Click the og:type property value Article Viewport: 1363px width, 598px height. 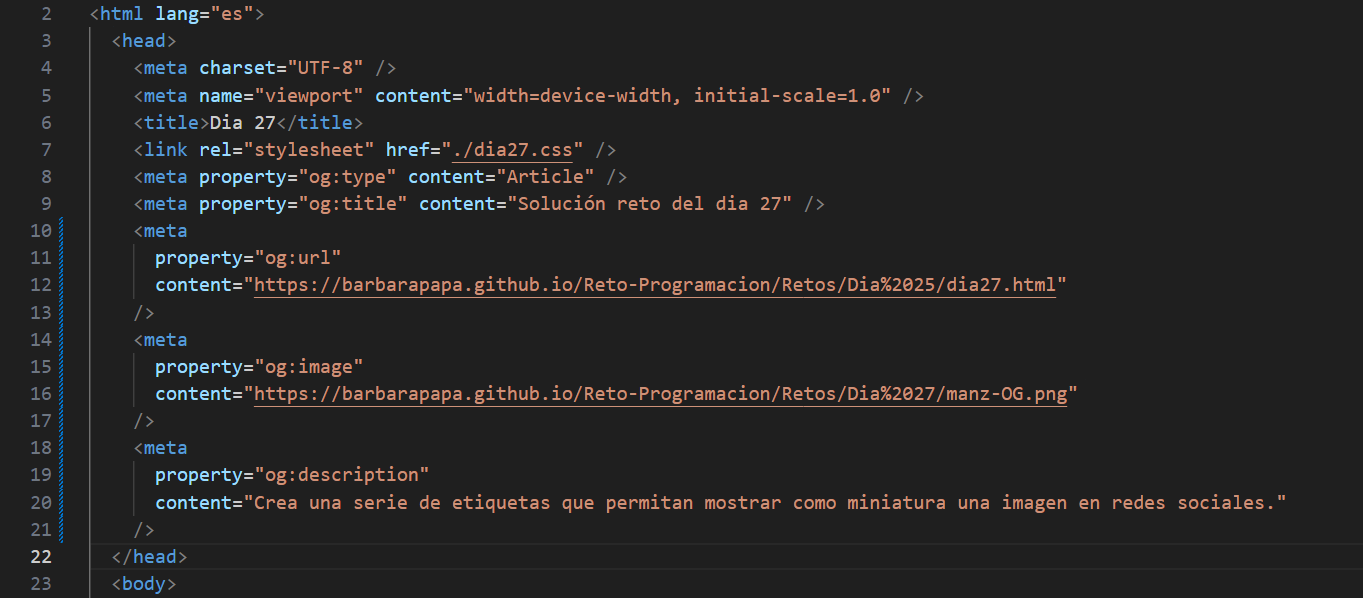(x=545, y=176)
